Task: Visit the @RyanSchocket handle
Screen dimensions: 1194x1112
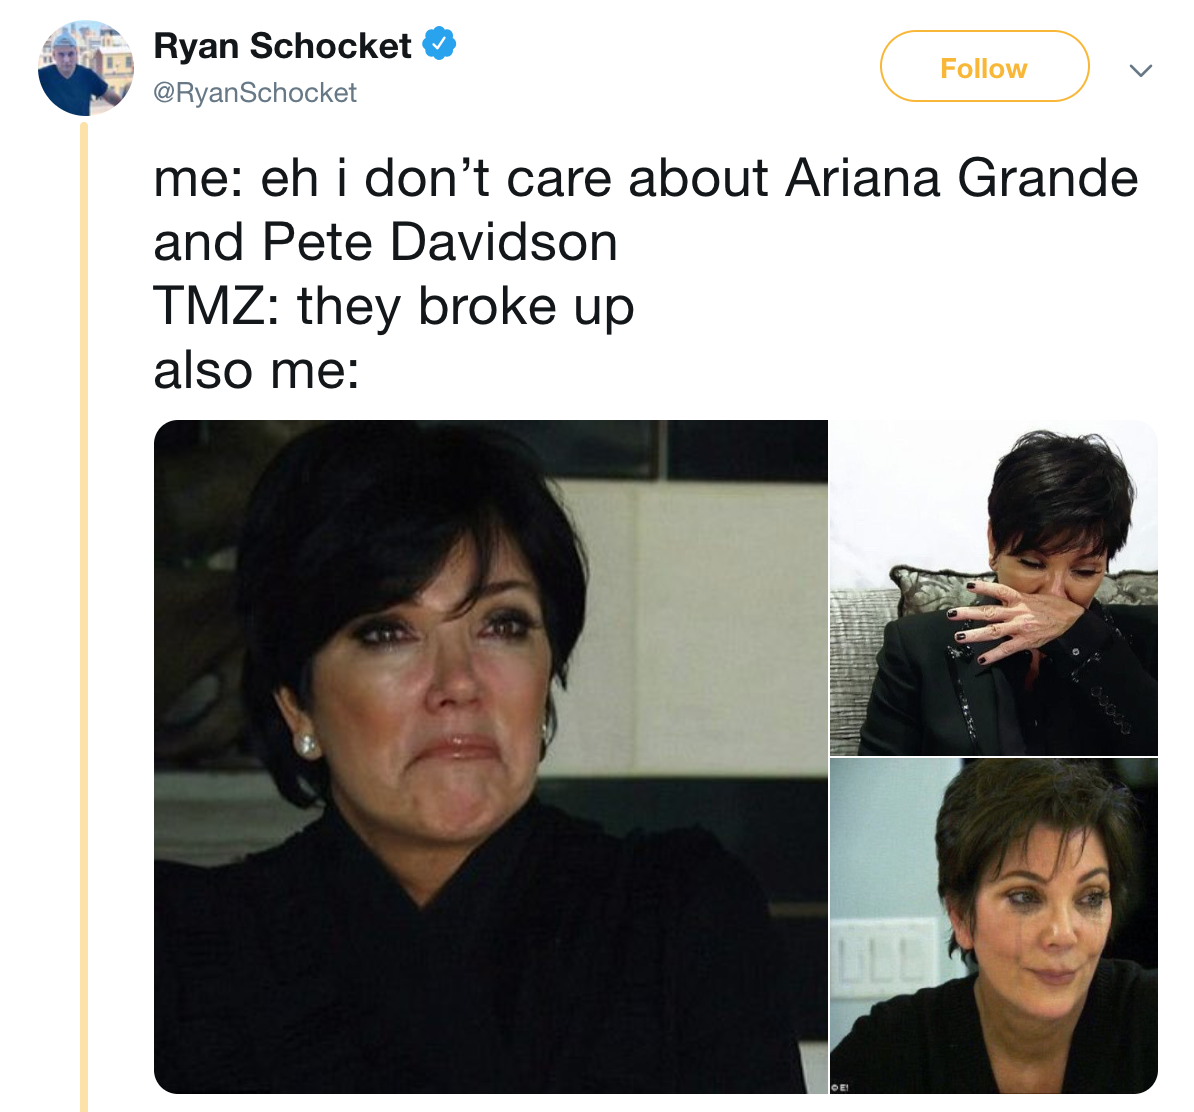Action: (x=255, y=93)
